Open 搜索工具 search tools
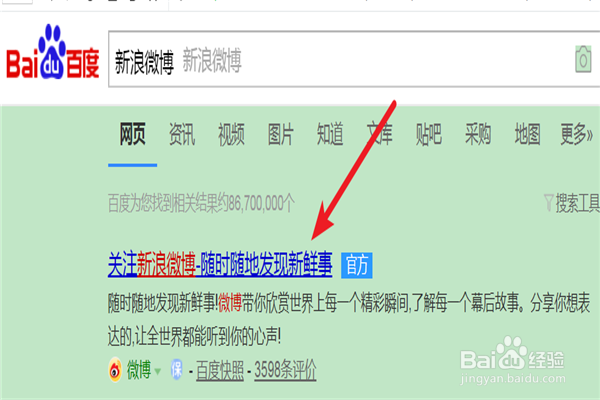Screen dimensions: 600x400 point(577,203)
